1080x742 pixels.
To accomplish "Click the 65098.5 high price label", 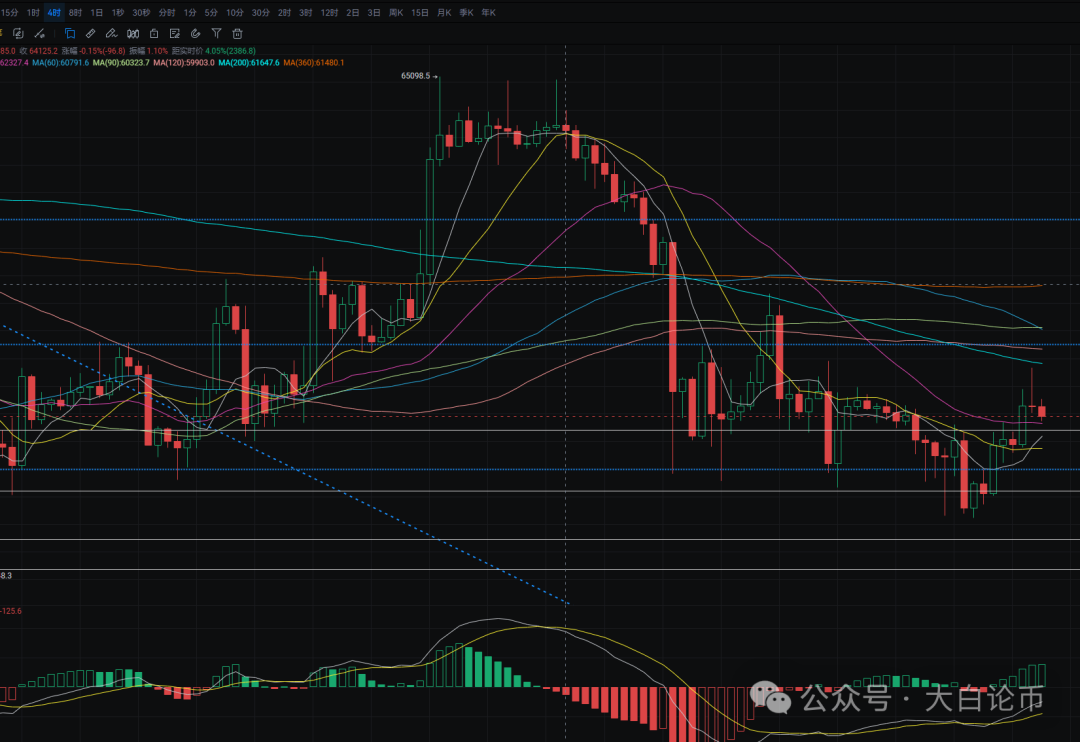I will tap(415, 76).
